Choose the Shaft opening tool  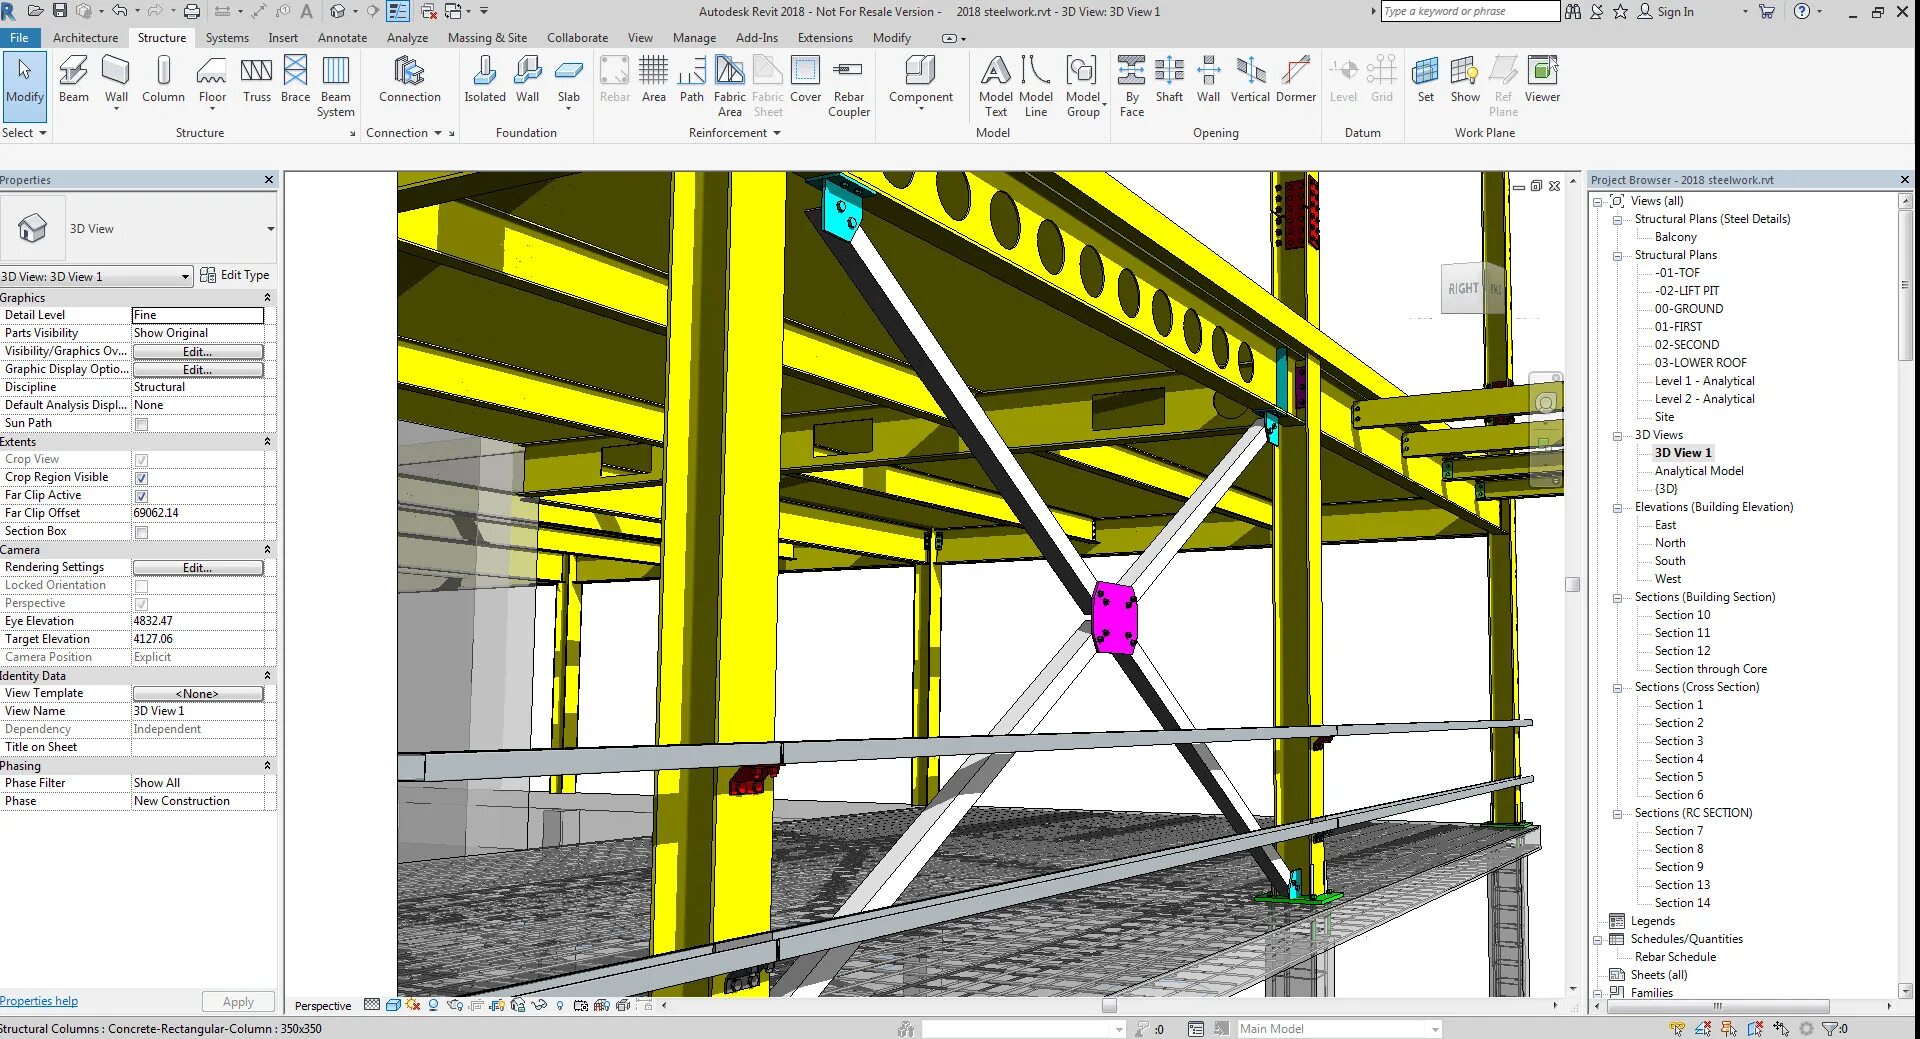point(1169,79)
